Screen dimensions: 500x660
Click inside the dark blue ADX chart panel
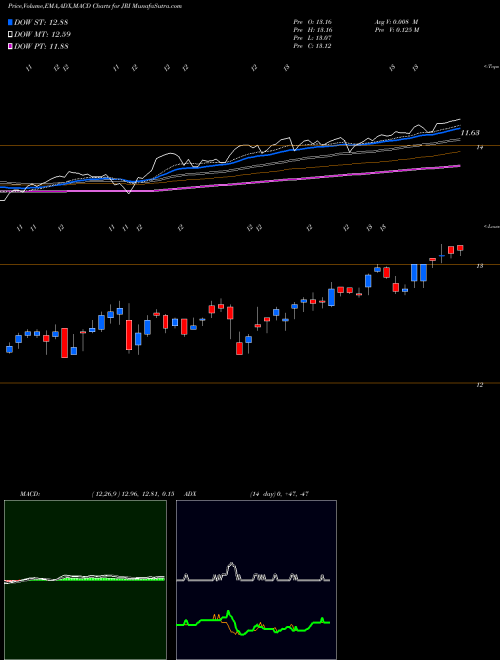pyautogui.click(x=256, y=580)
